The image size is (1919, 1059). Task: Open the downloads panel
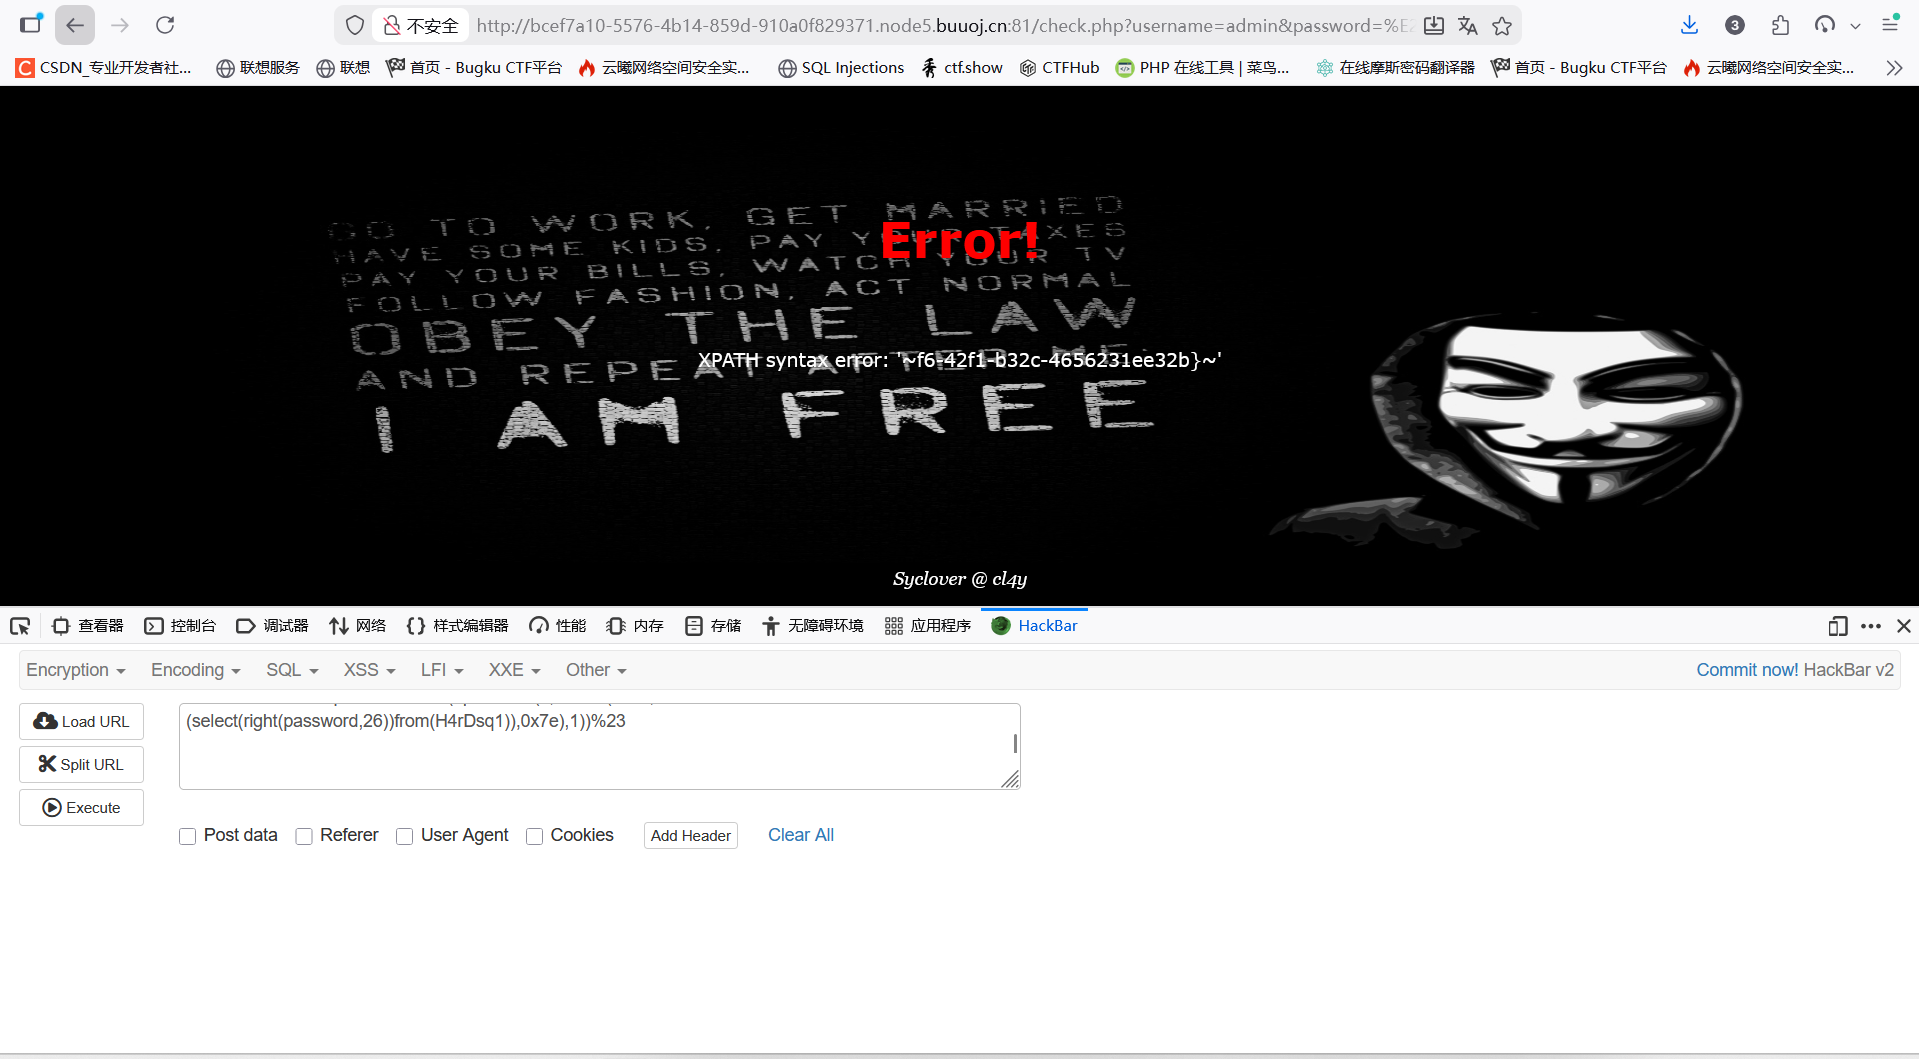point(1689,25)
